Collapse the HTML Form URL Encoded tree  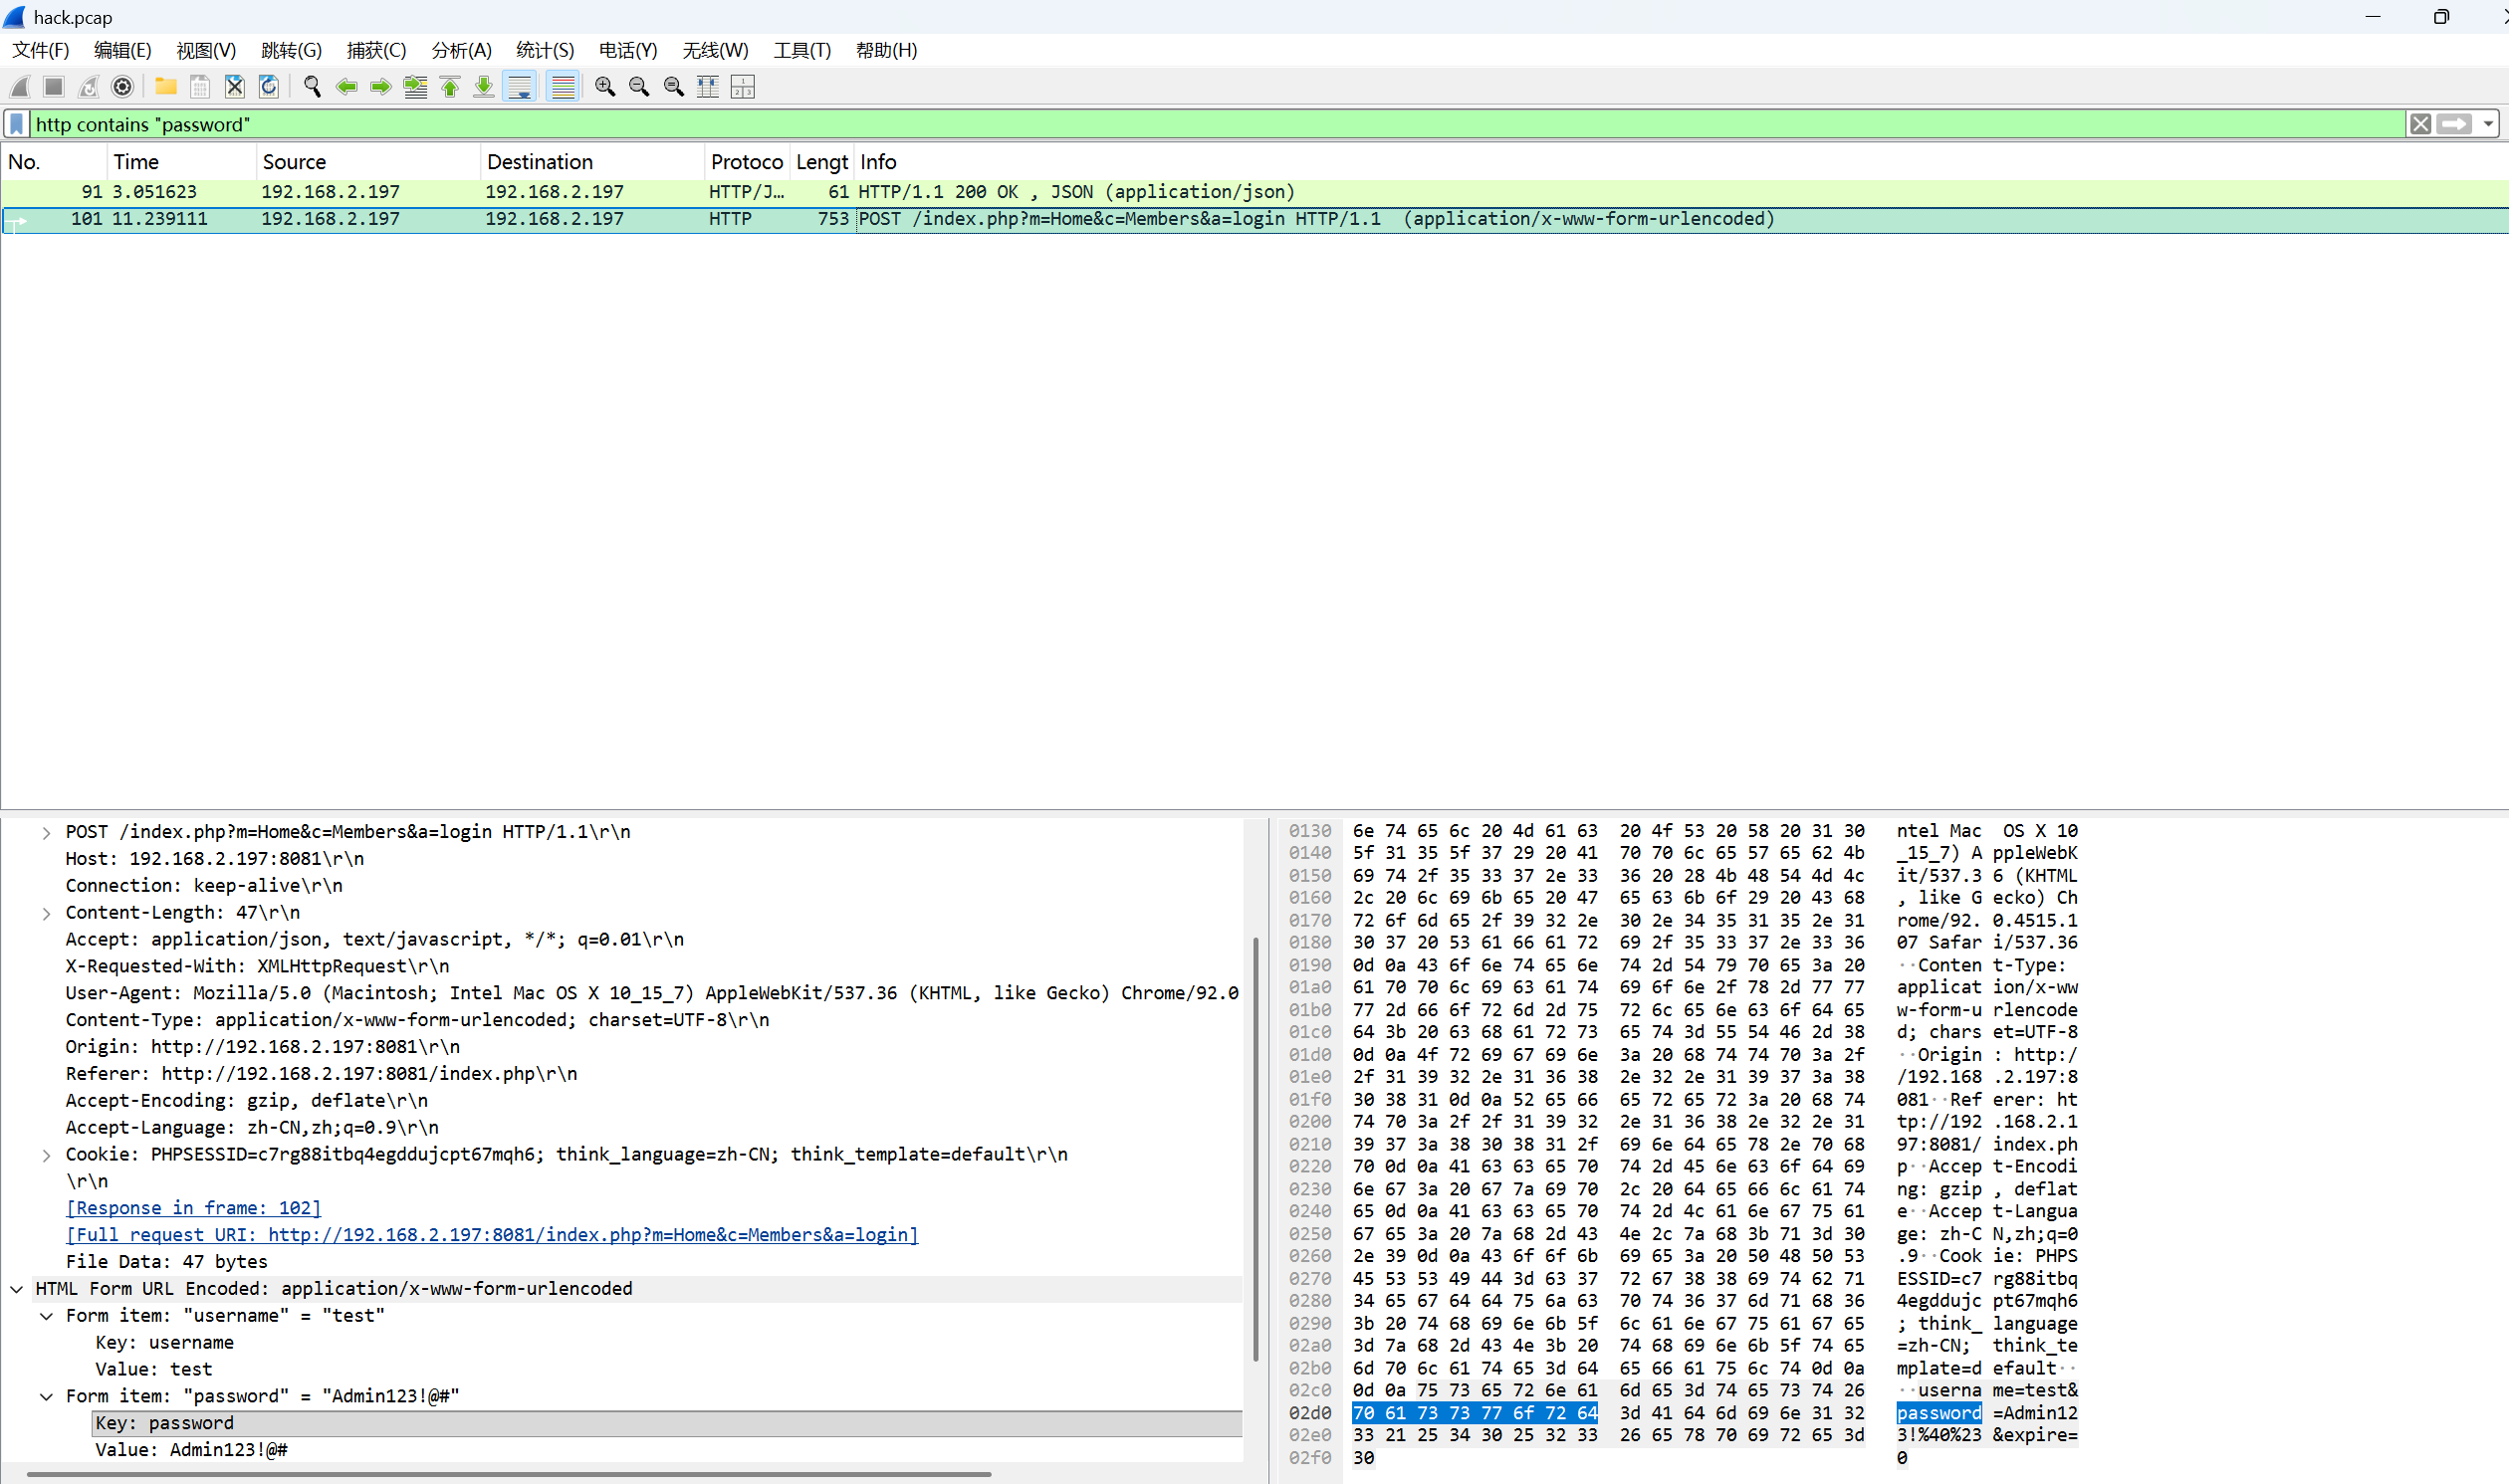tap(17, 1289)
